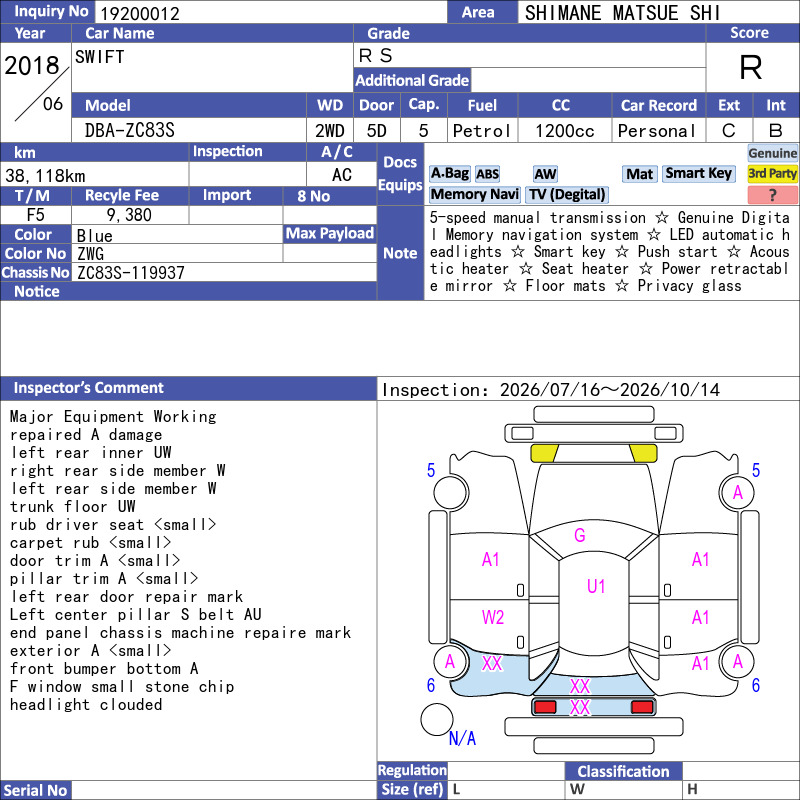Toggle the Genuine legend label
Image resolution: width=800 pixels, height=800 pixels.
[772, 153]
